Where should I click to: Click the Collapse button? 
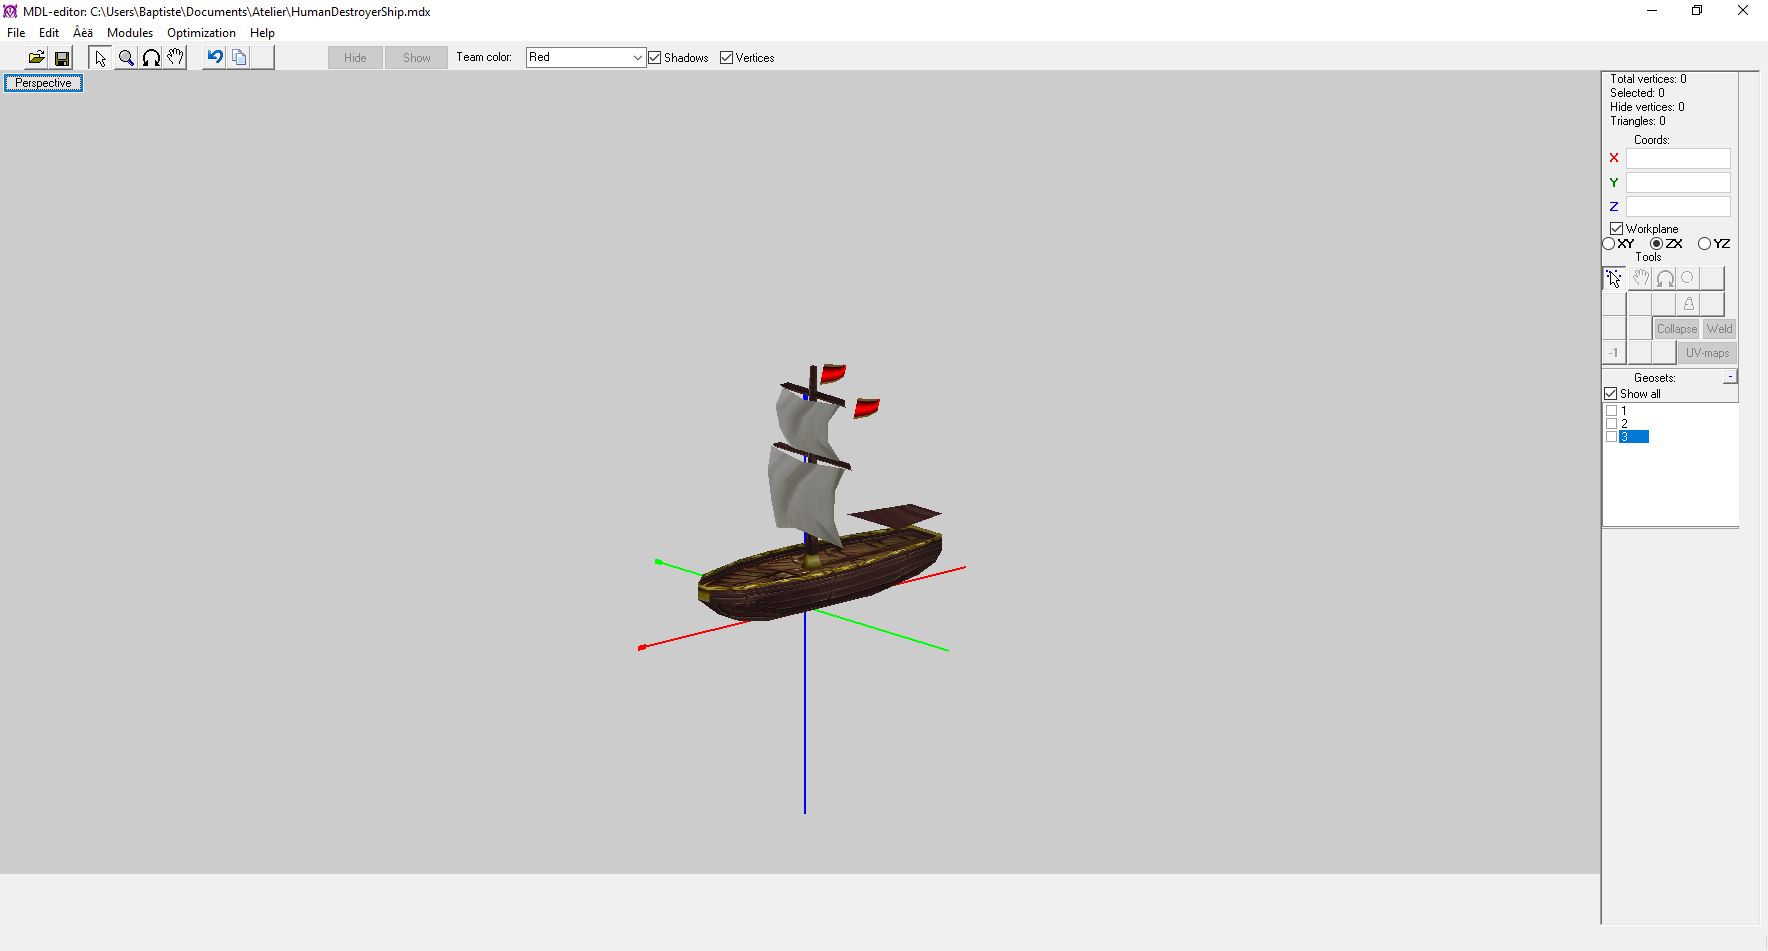(1677, 329)
